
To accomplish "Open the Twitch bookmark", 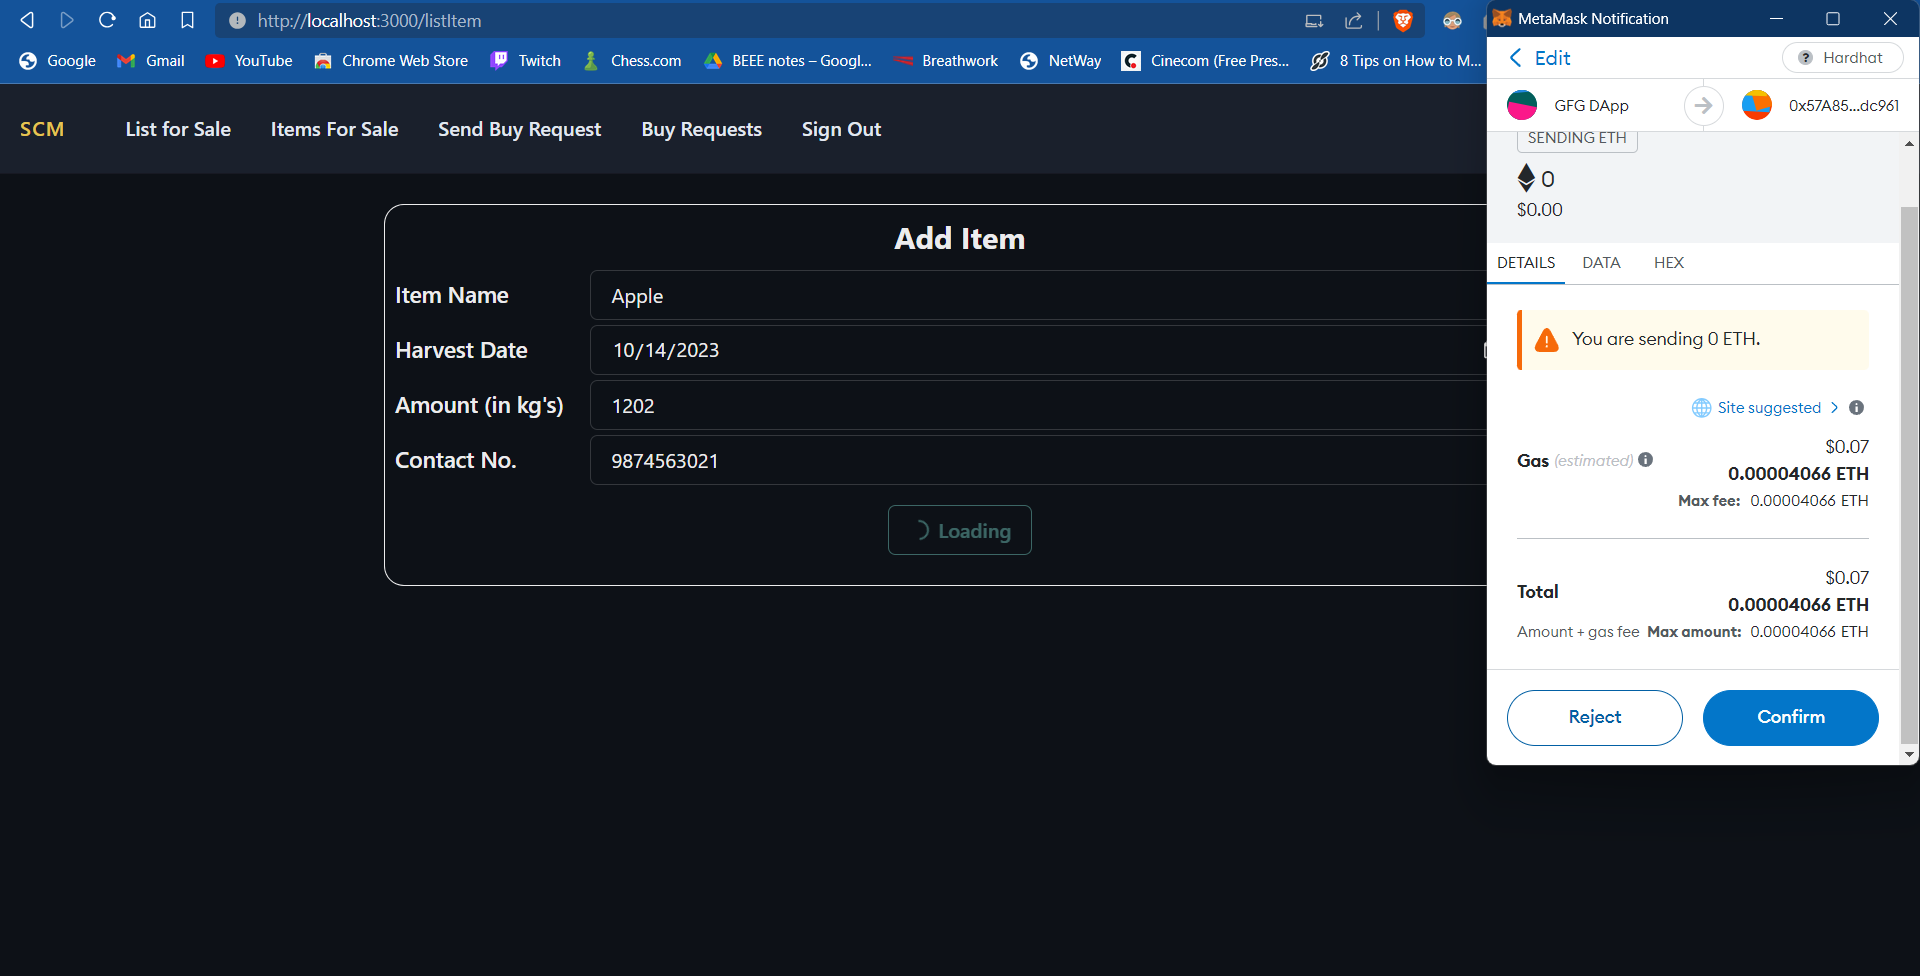I will click(x=525, y=61).
